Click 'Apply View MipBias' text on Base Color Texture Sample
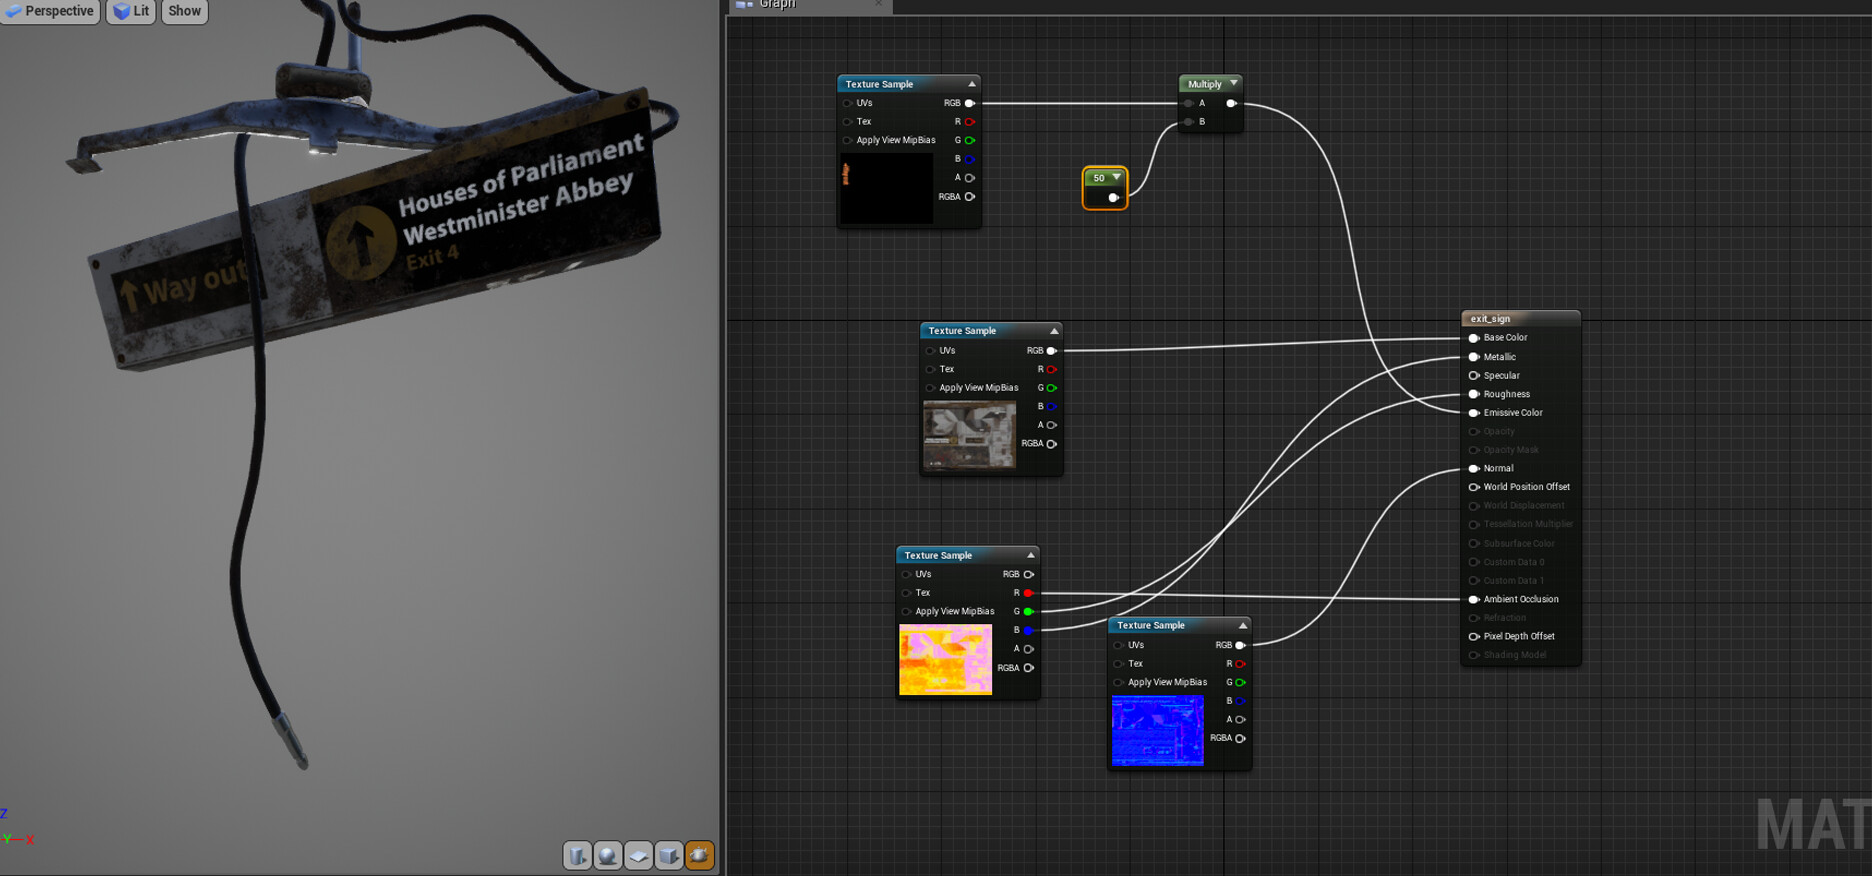This screenshot has width=1872, height=876. [x=979, y=388]
